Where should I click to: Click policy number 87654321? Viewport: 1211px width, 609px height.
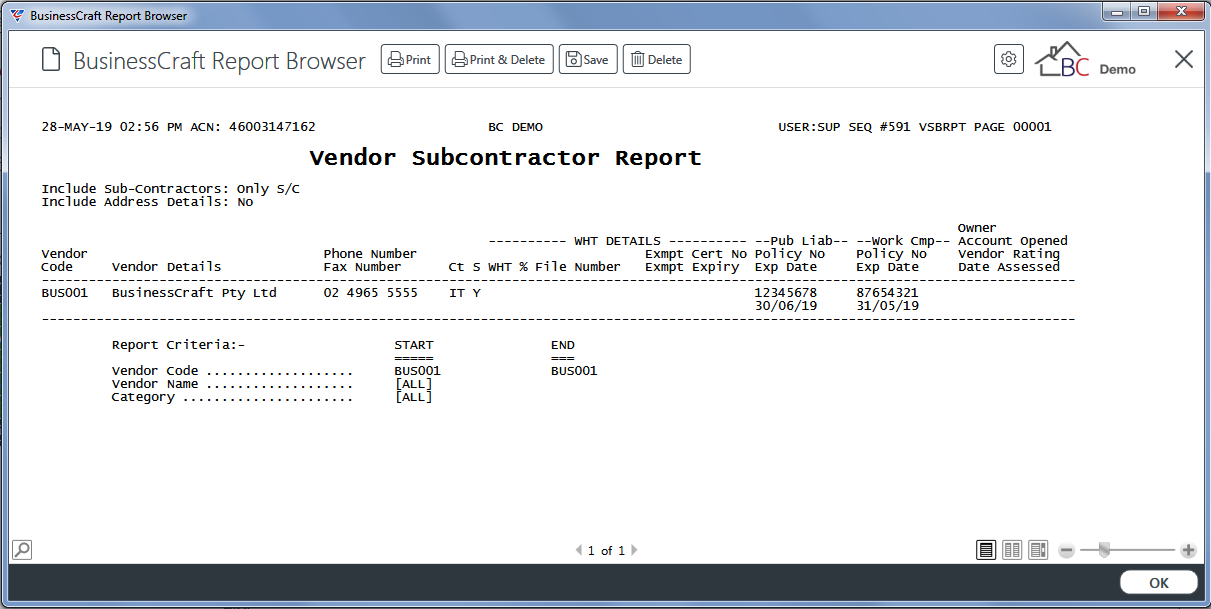click(887, 293)
